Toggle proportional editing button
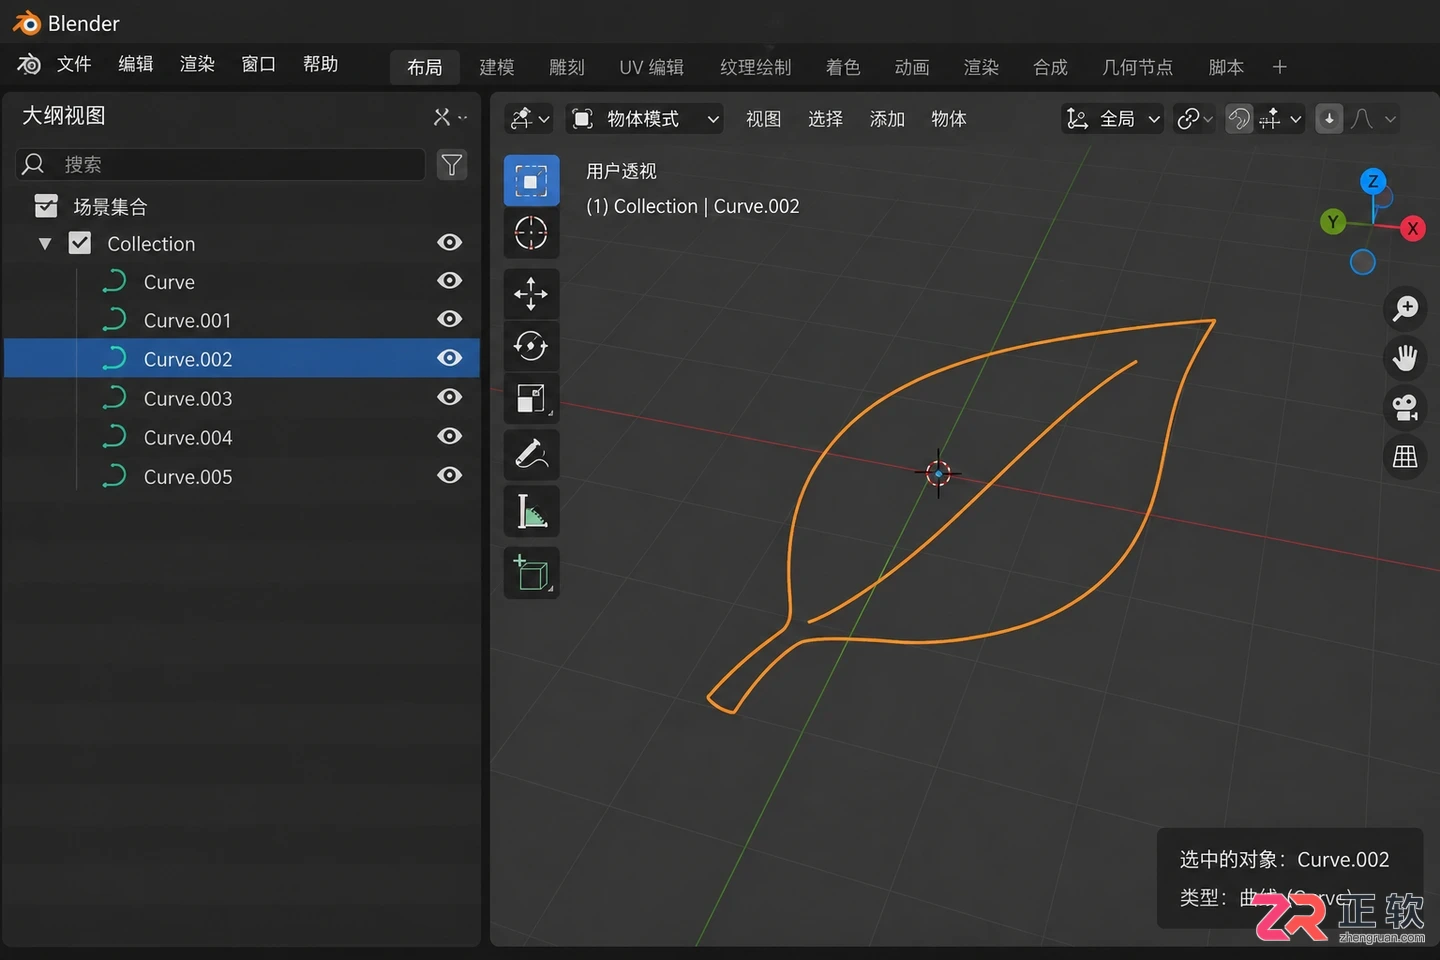The width and height of the screenshot is (1440, 960). coord(1329,119)
